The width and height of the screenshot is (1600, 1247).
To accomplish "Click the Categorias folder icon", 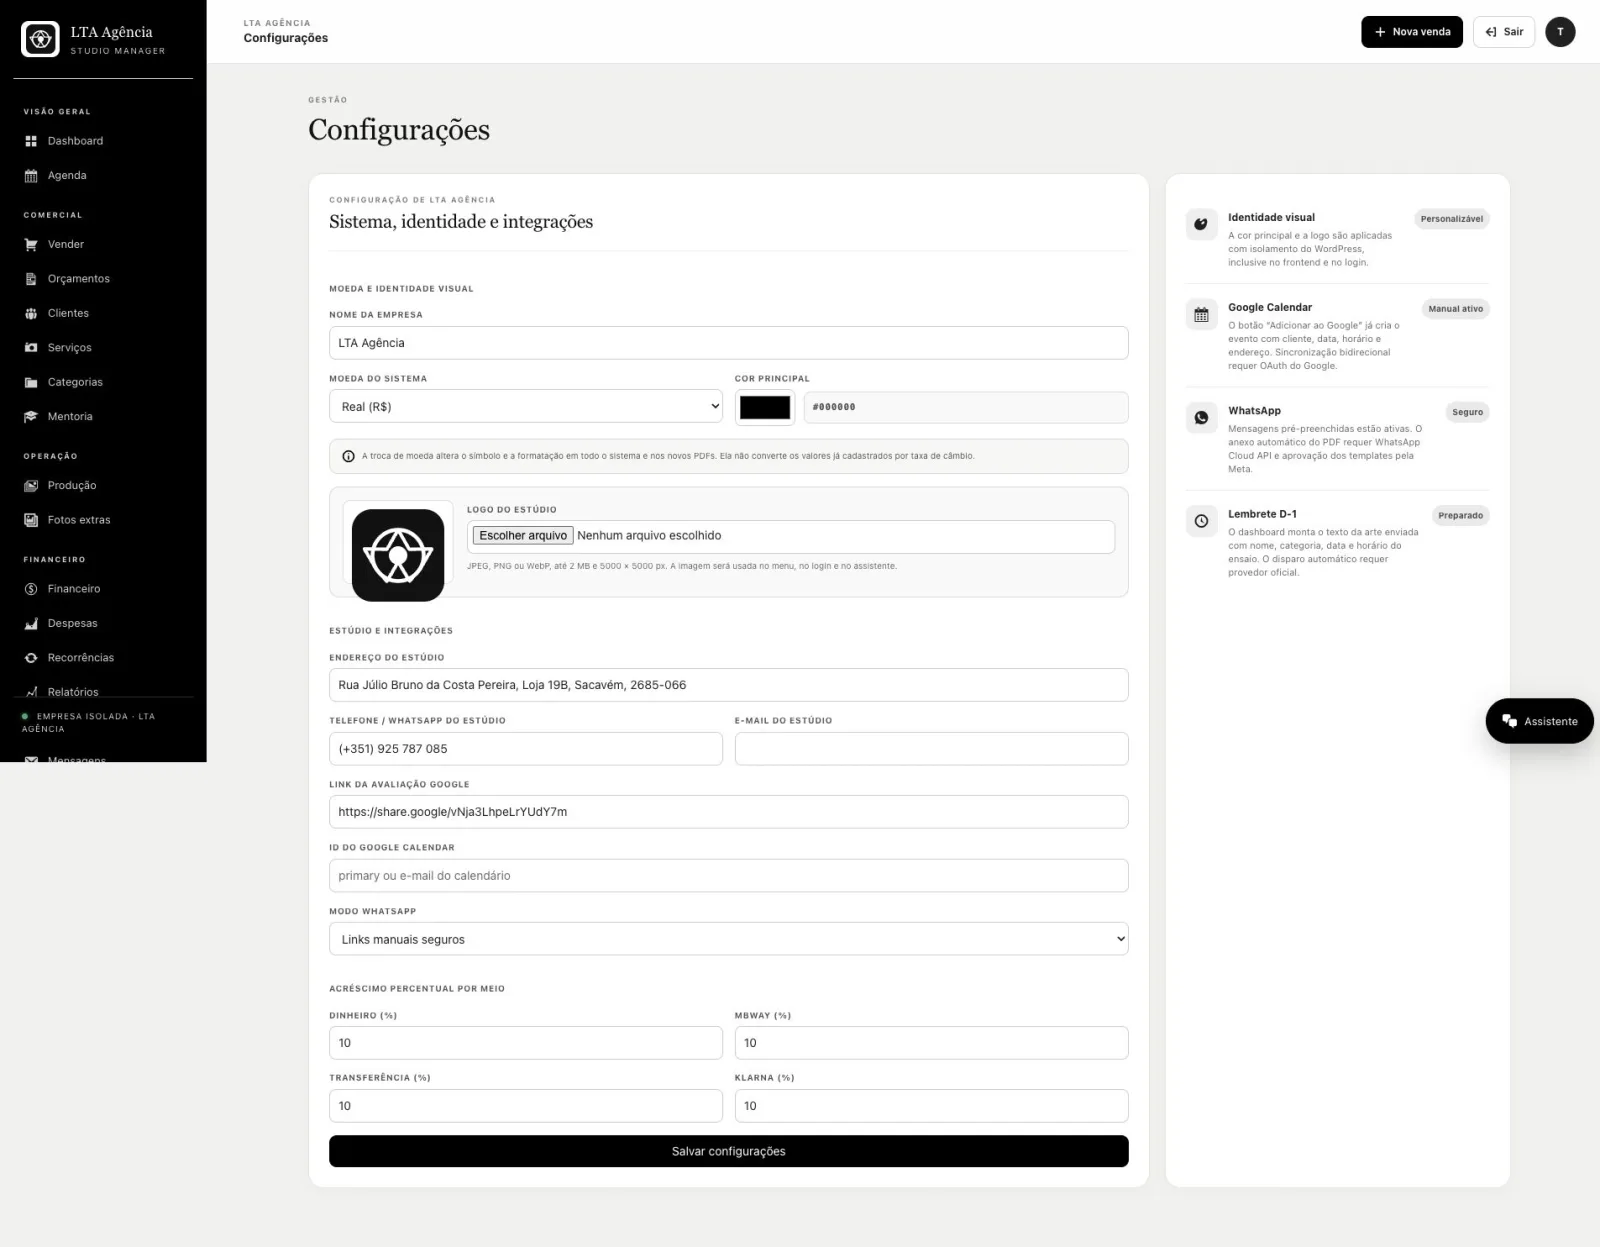I will (31, 383).
